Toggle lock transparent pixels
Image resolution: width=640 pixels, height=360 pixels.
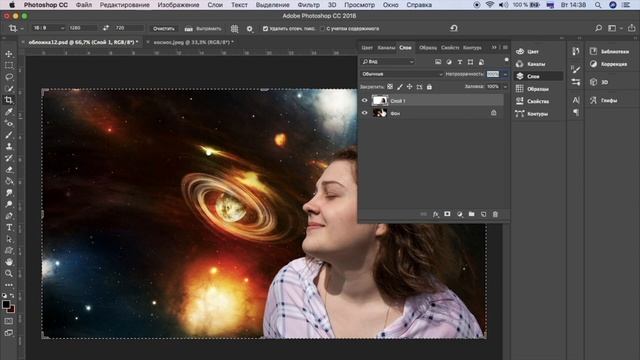click(x=390, y=87)
